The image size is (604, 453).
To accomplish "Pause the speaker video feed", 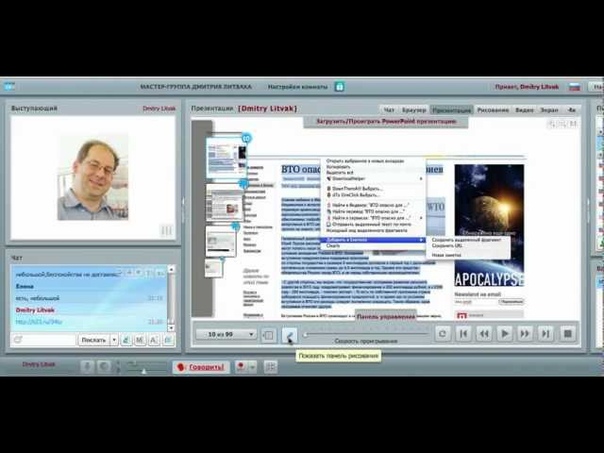I will [166, 230].
